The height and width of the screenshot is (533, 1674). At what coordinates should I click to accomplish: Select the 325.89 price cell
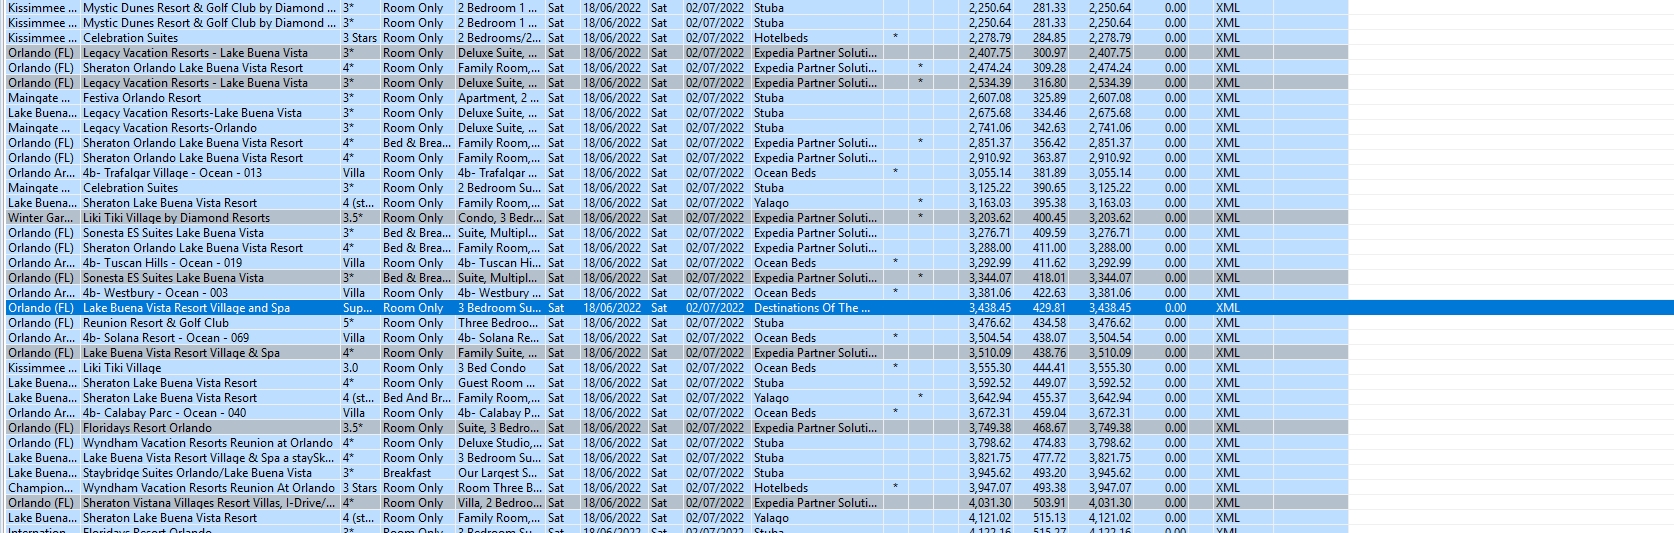(x=1049, y=98)
